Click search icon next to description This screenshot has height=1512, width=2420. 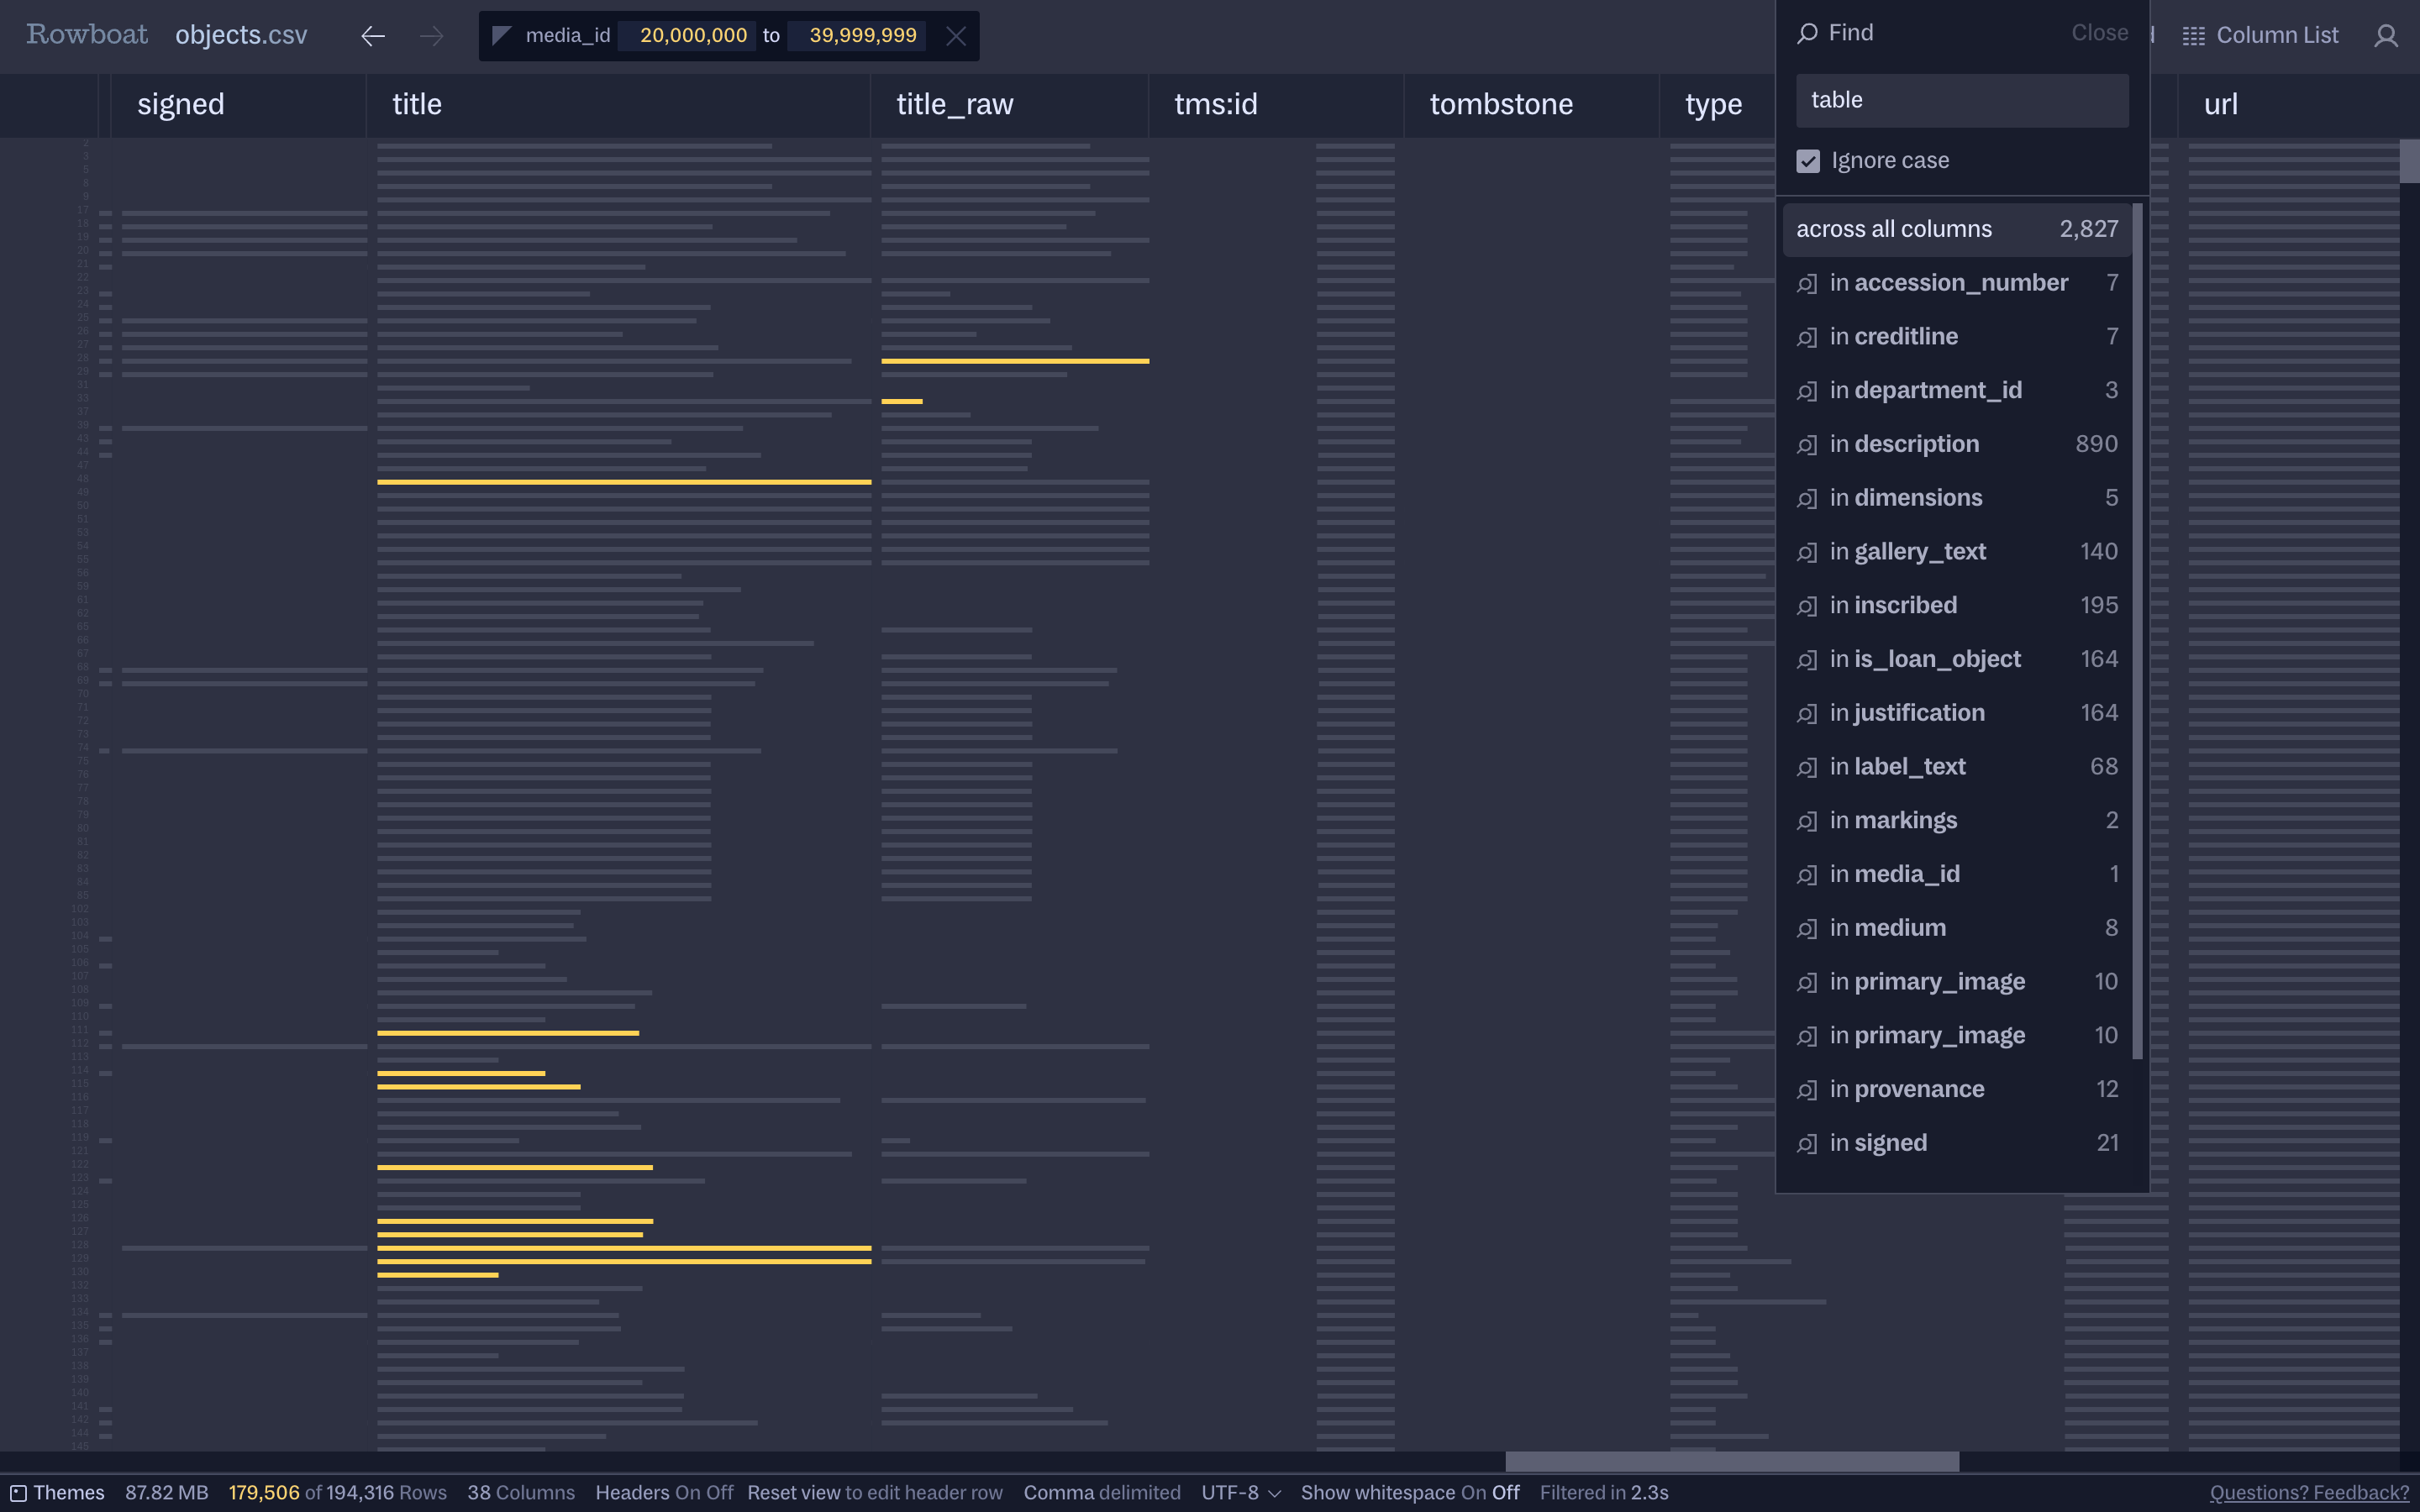coord(1806,445)
